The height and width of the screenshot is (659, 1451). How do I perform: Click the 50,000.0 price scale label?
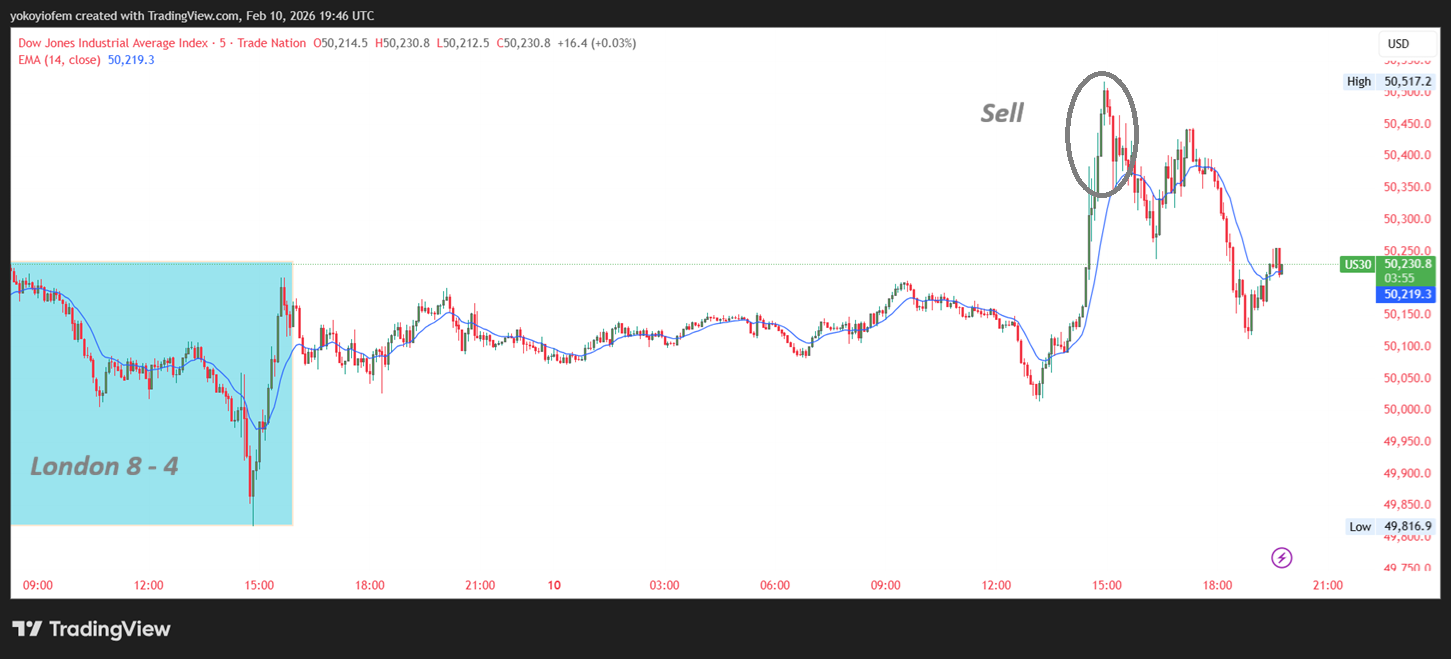[x=1407, y=410]
